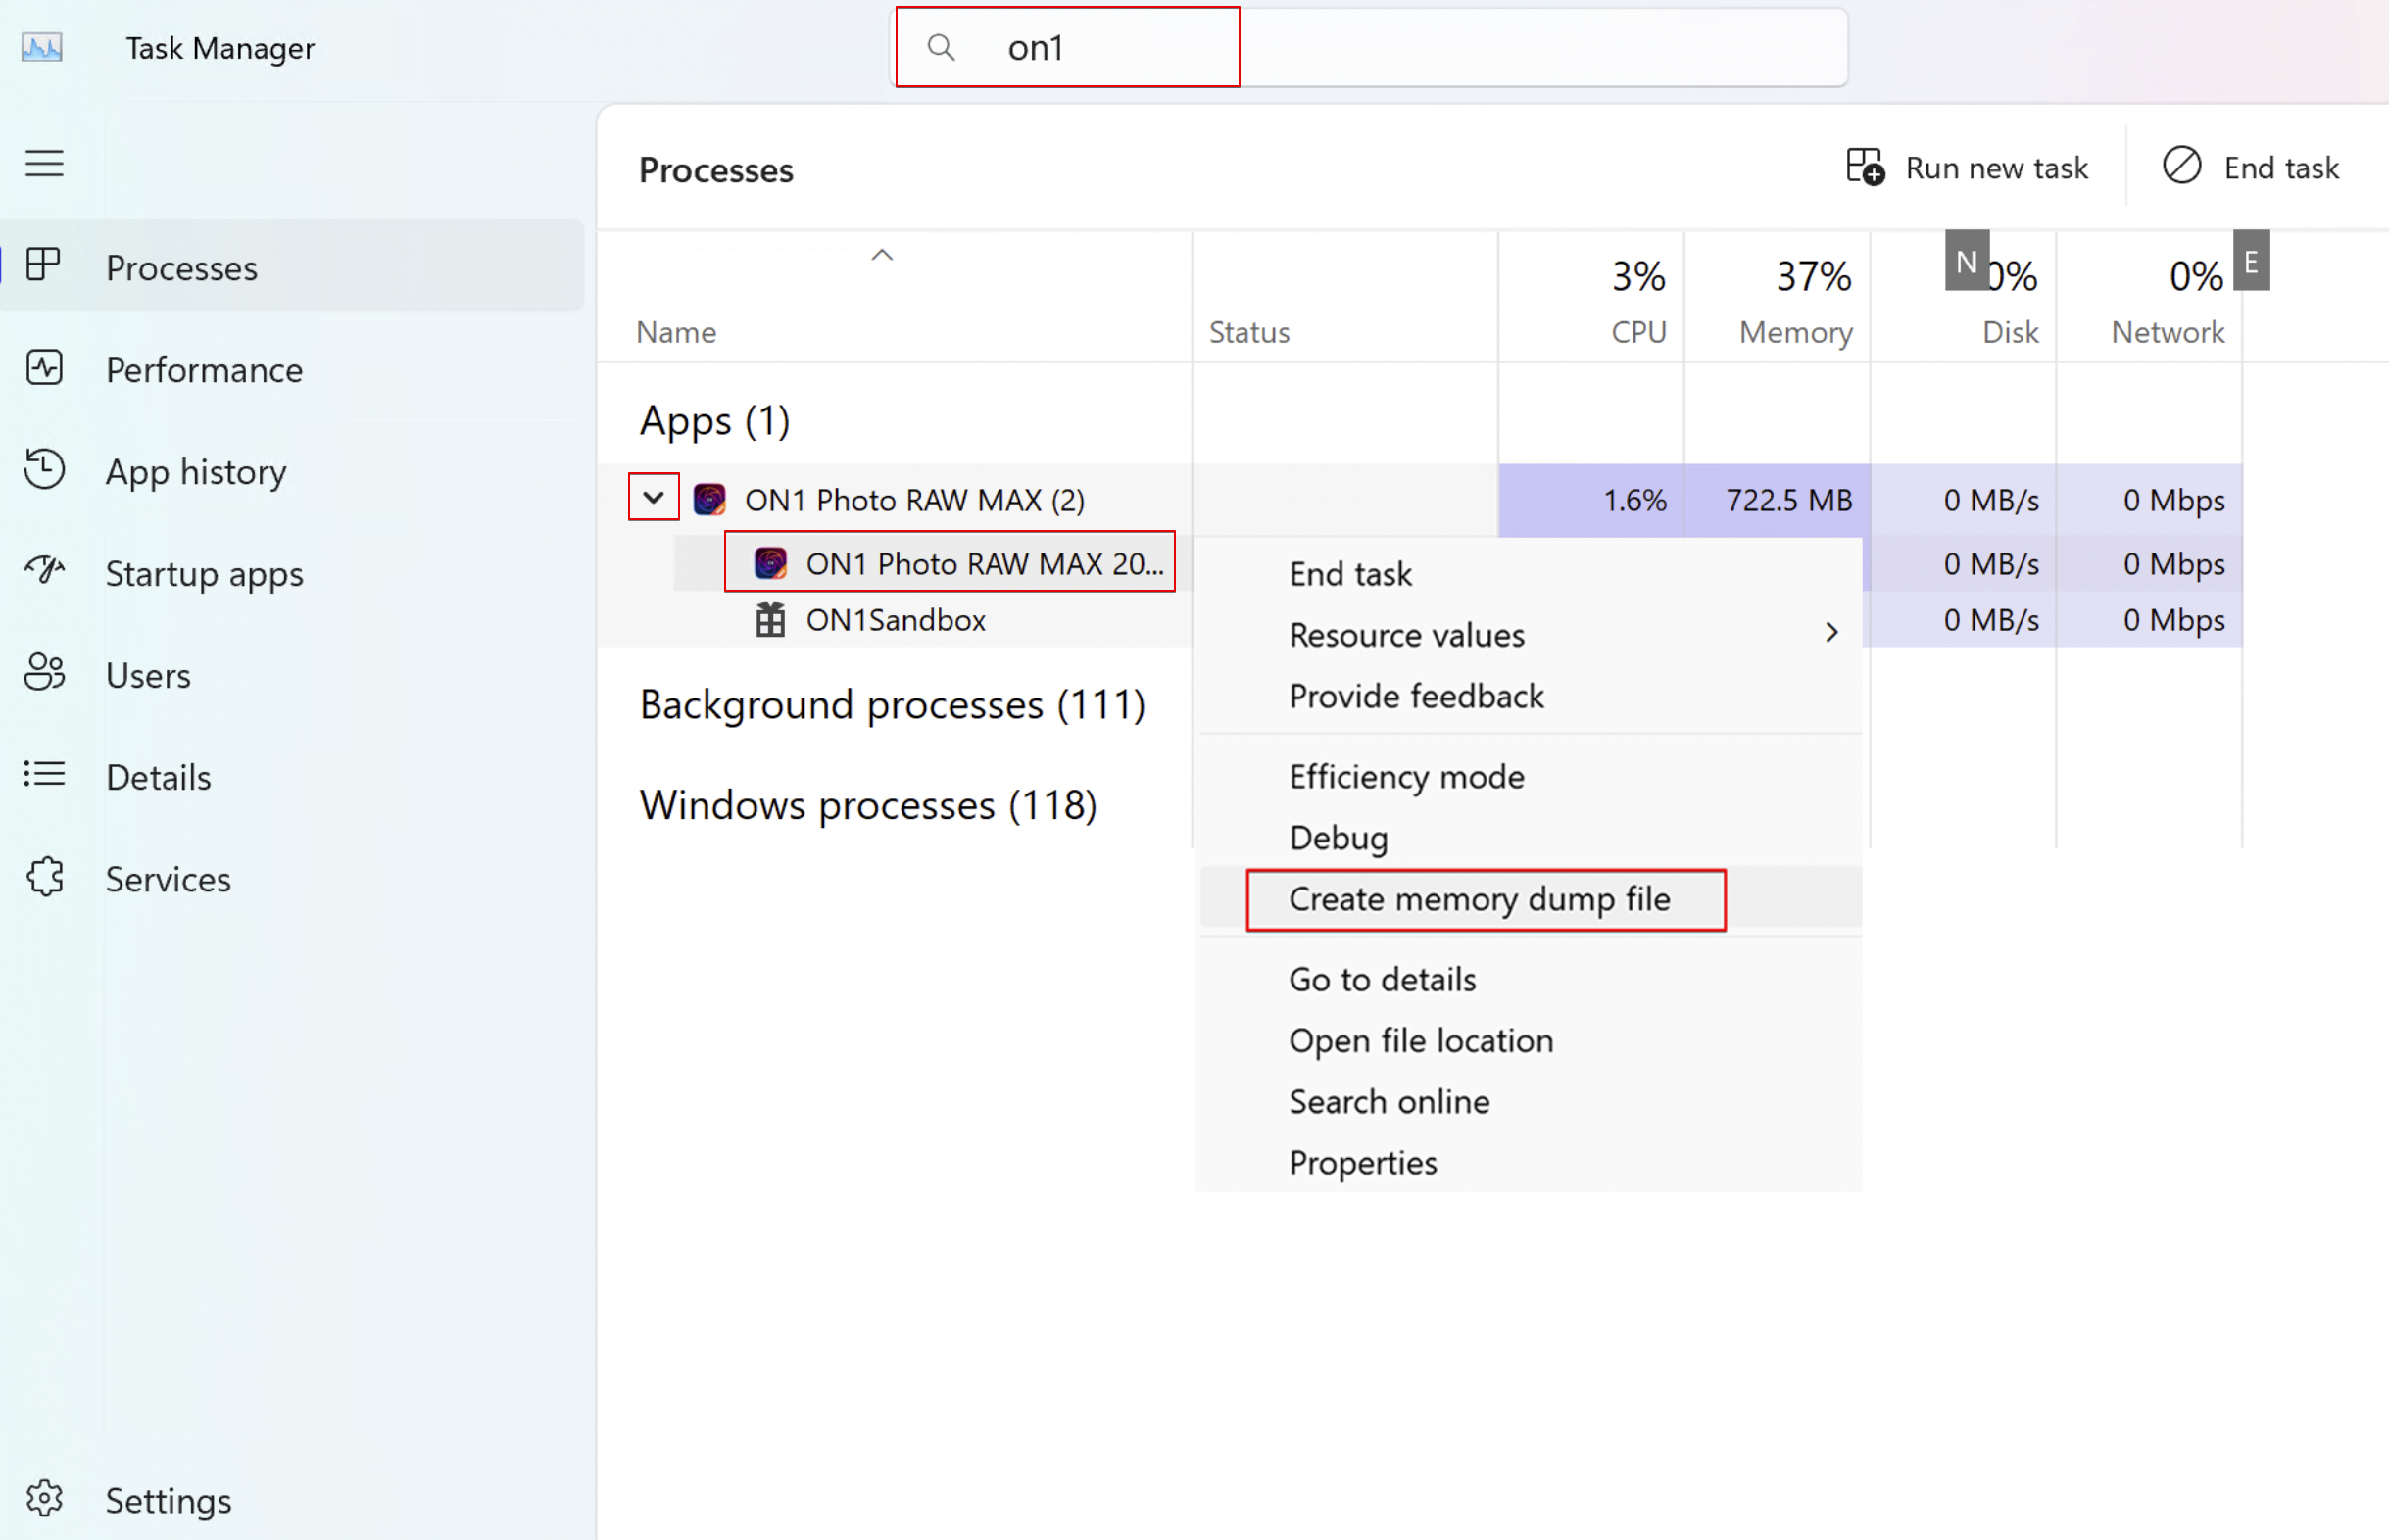Open the Startup apps page
Viewport: 2389px width, 1540px height.
coord(292,574)
